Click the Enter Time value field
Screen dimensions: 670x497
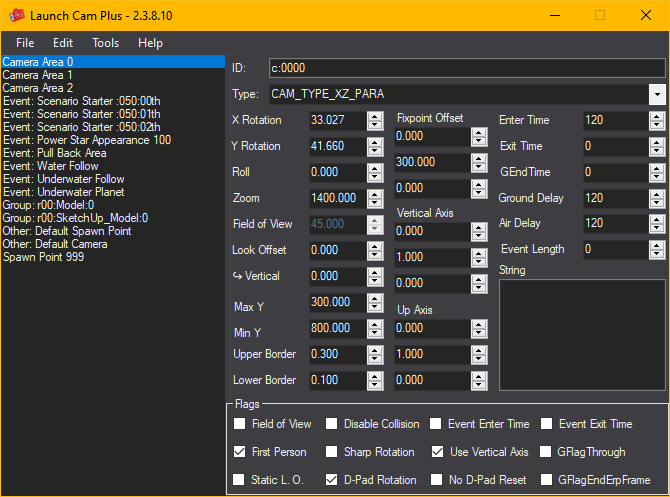click(x=616, y=120)
